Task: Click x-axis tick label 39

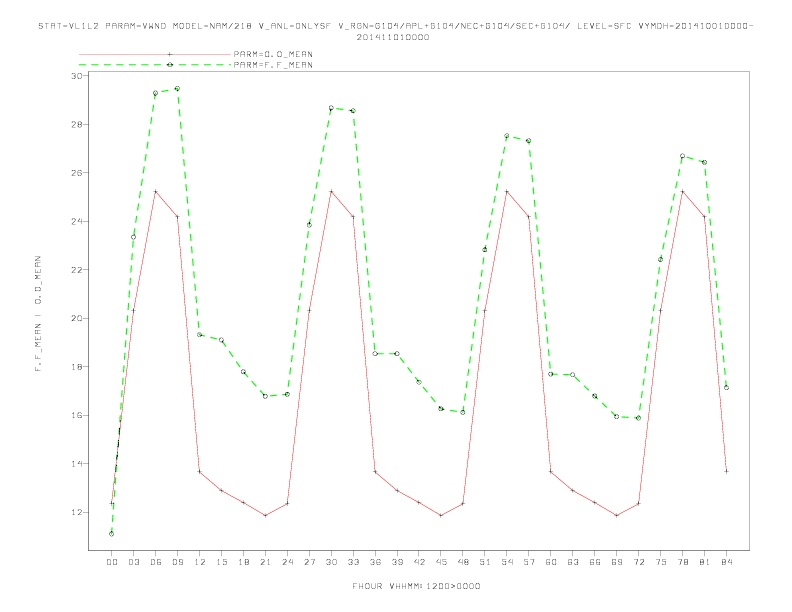Action: point(397,562)
